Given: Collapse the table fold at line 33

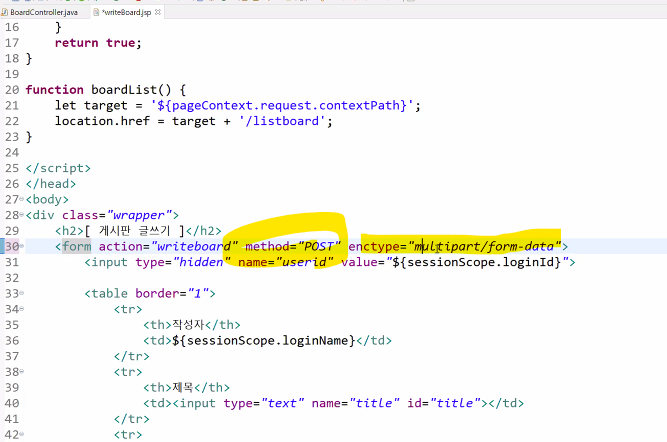Looking at the screenshot, I should coord(22,293).
